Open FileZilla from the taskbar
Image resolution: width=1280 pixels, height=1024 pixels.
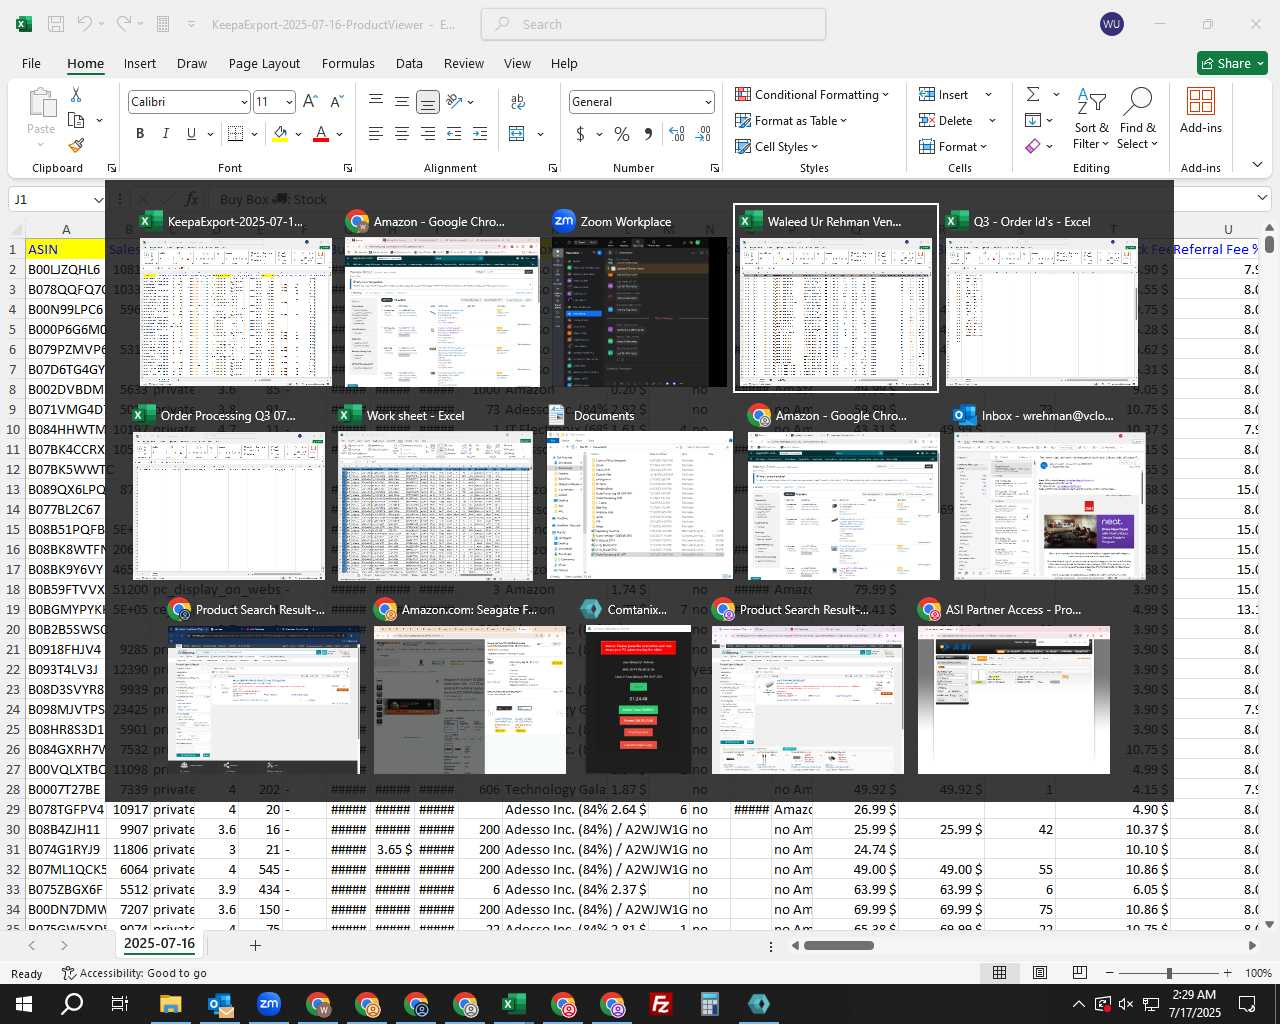click(x=660, y=1004)
